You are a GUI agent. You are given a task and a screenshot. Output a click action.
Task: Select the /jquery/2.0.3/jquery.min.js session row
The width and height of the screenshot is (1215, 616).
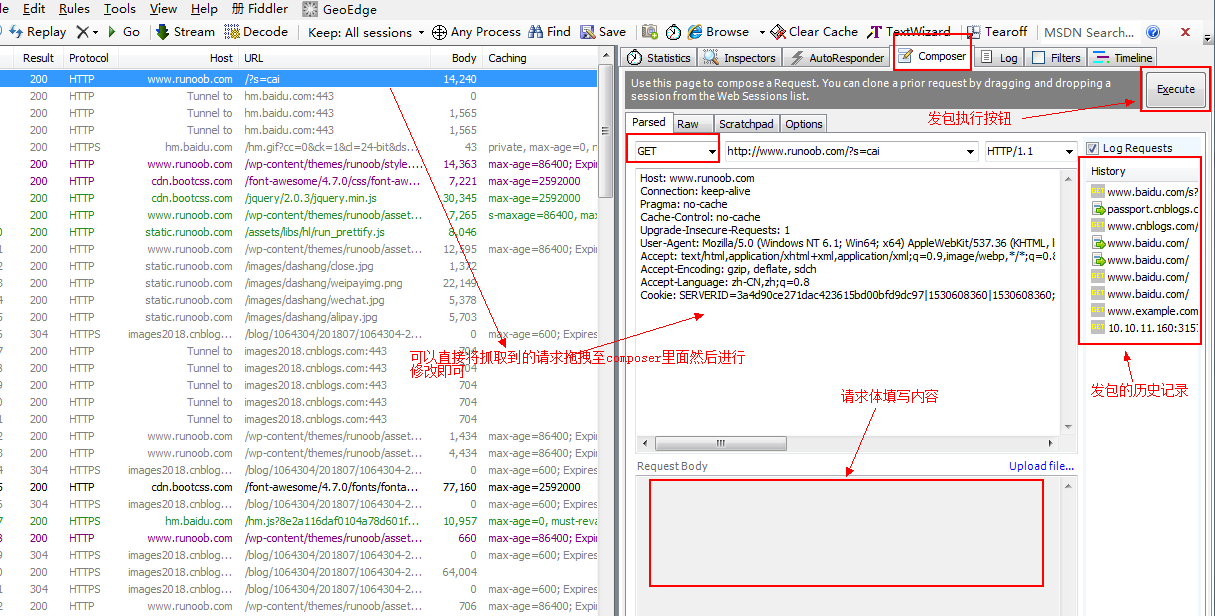298,198
